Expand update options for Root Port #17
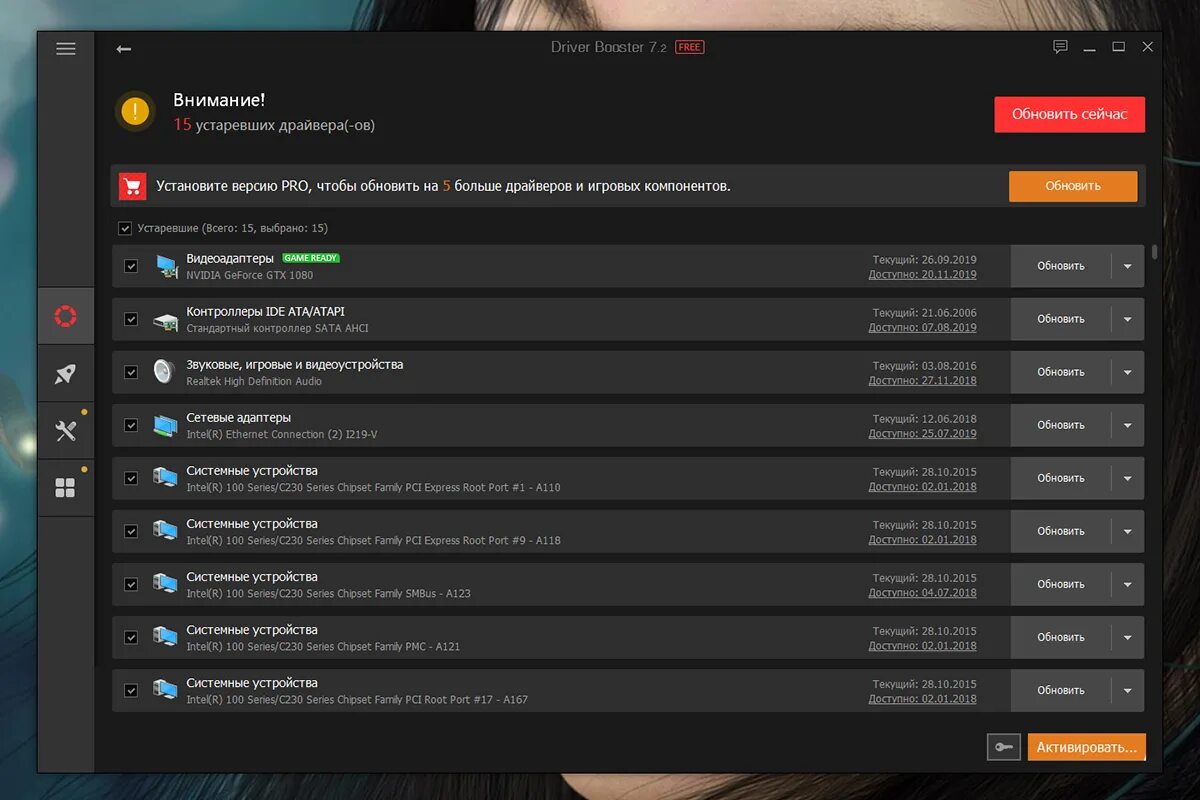Image resolution: width=1200 pixels, height=800 pixels. [x=1128, y=690]
